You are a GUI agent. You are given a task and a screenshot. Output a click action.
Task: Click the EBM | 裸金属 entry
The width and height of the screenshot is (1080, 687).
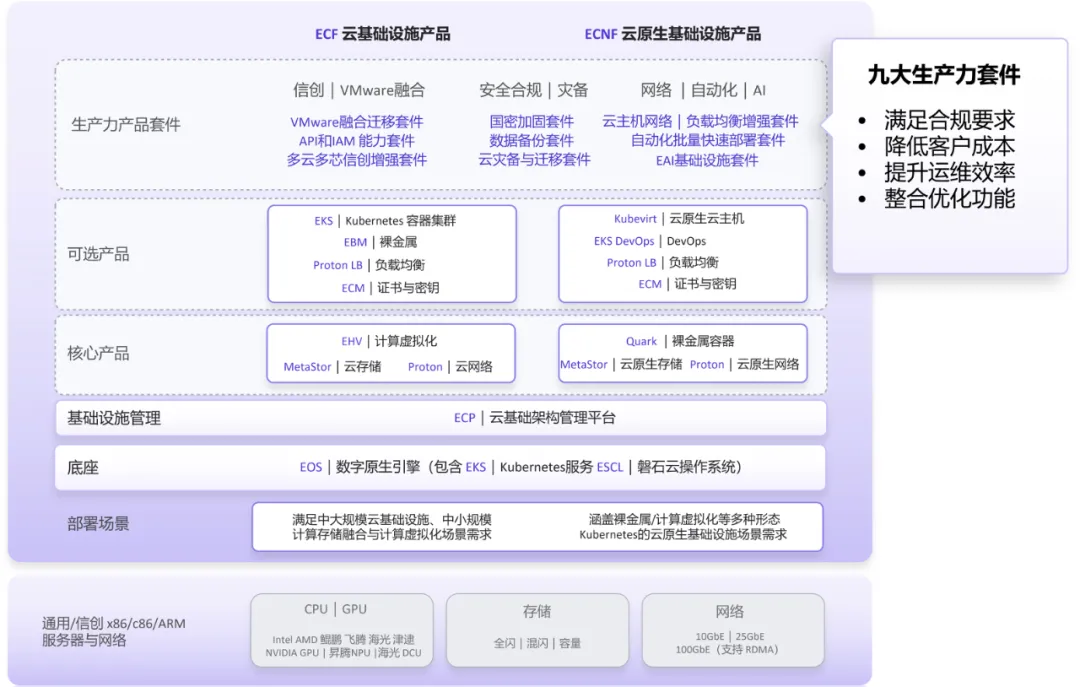click(x=380, y=242)
